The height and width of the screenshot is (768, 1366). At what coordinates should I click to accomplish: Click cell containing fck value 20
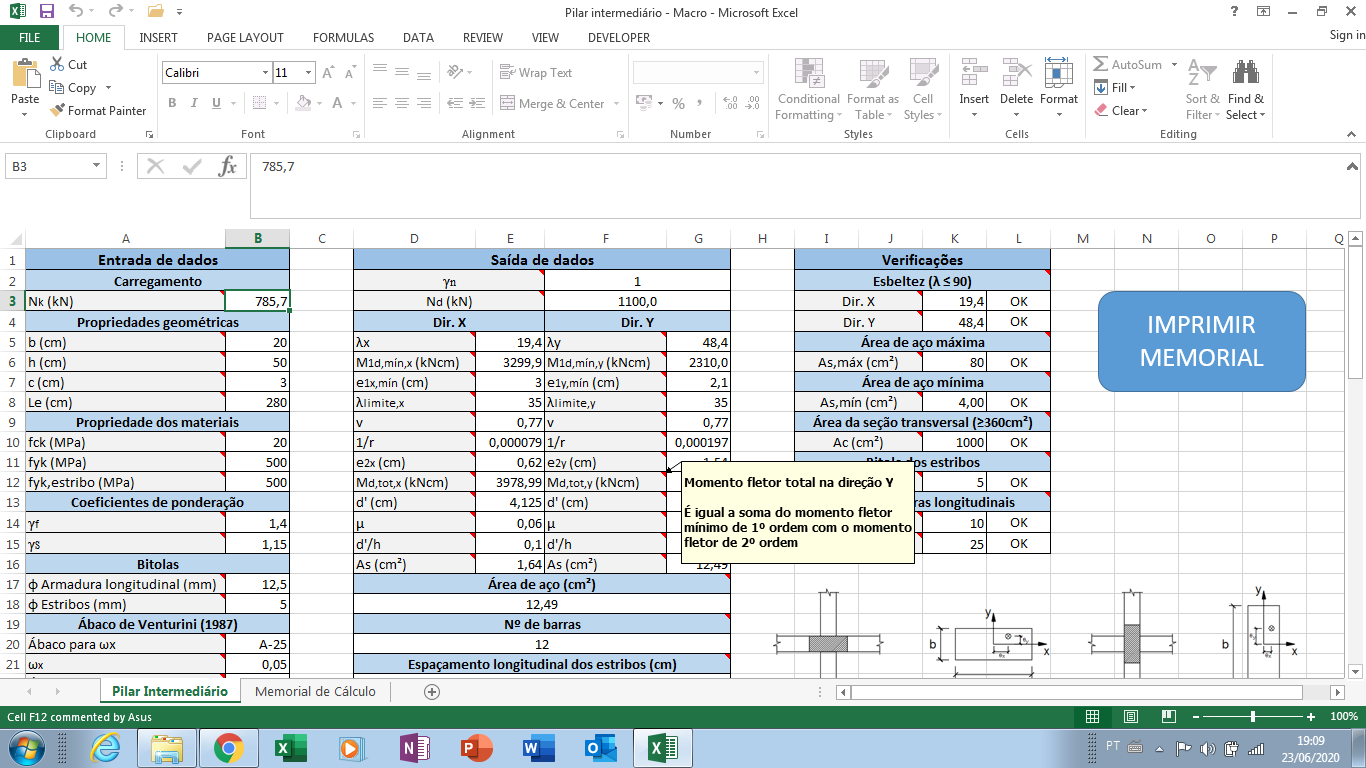coord(258,442)
